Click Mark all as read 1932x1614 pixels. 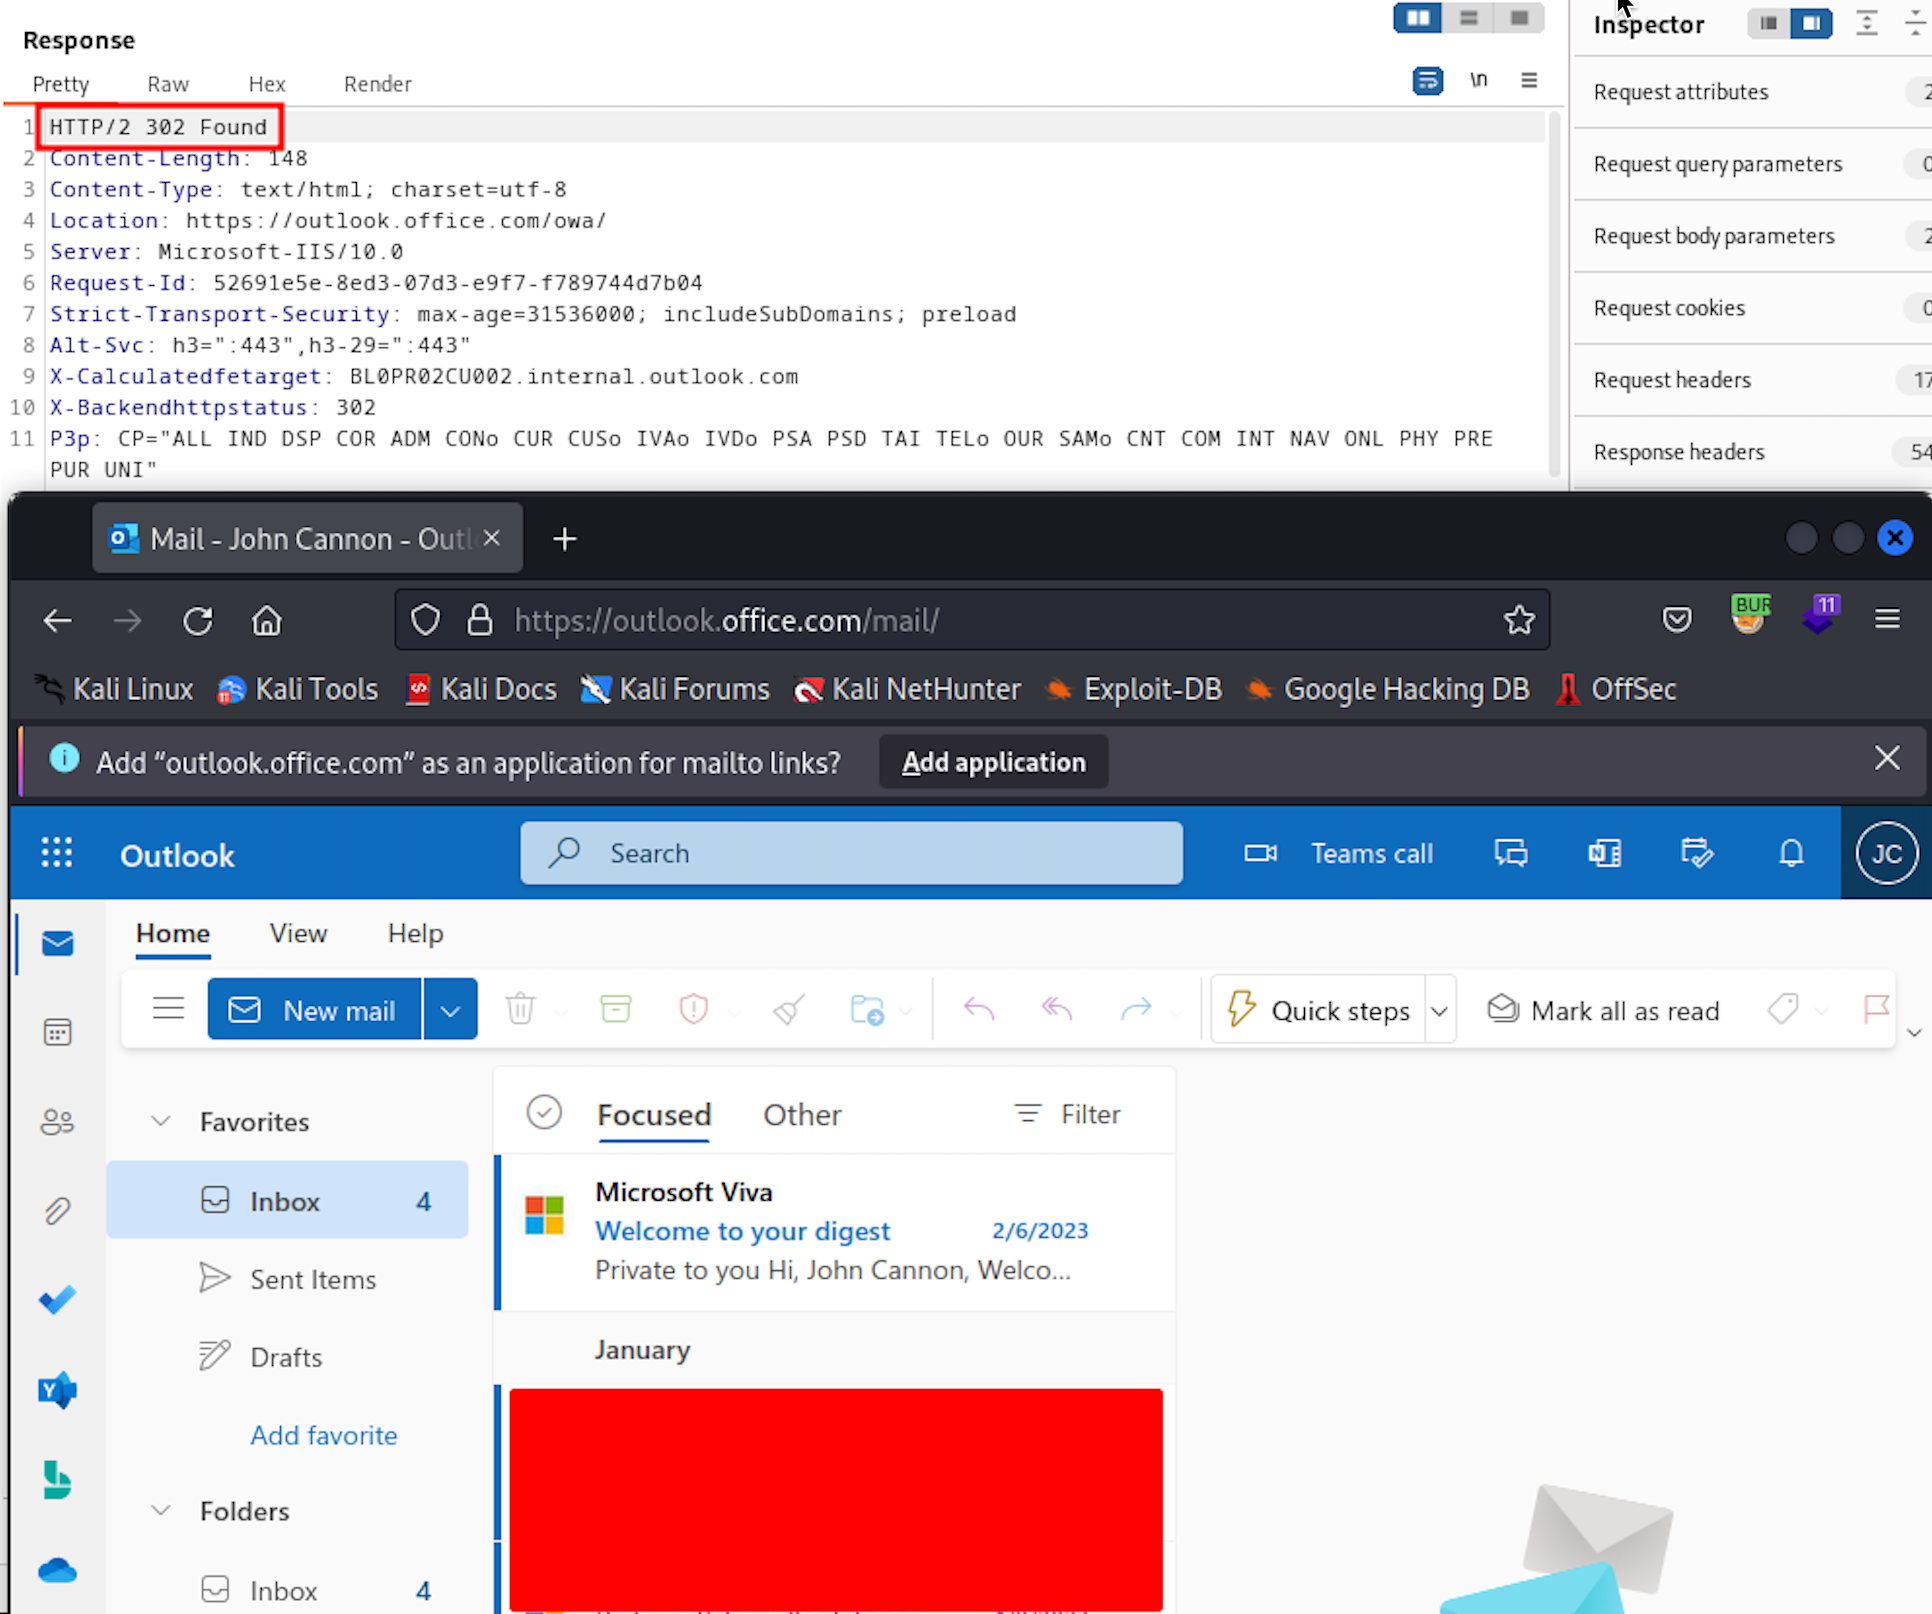pyautogui.click(x=1603, y=1010)
